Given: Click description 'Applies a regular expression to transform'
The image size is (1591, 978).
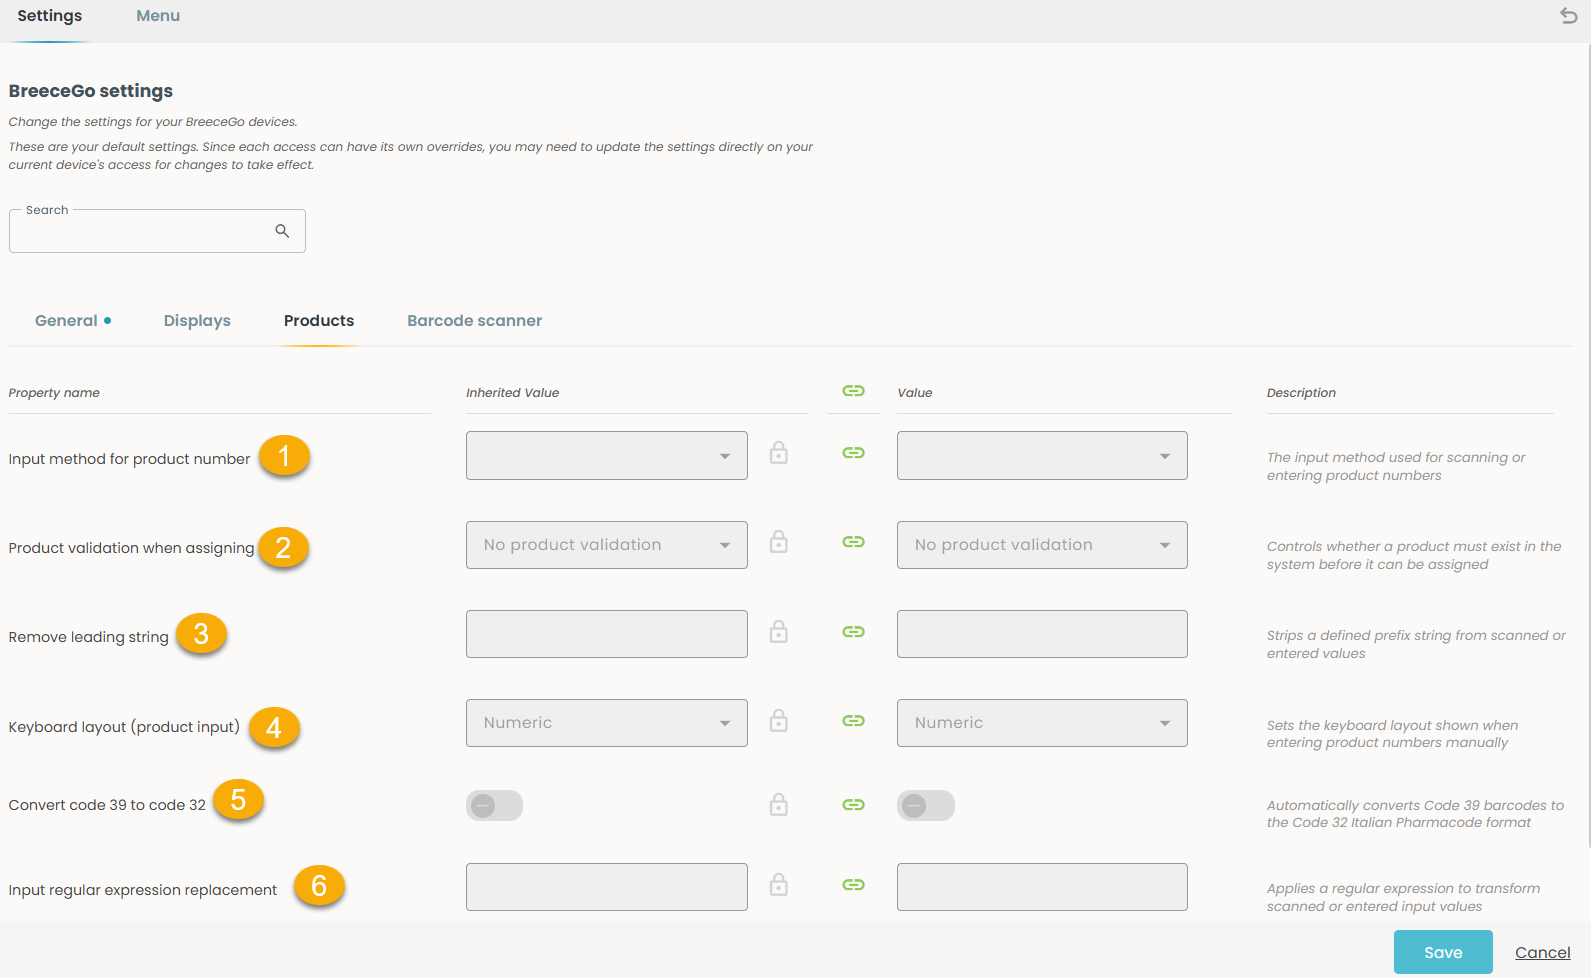Looking at the screenshot, I should 1403,897.
